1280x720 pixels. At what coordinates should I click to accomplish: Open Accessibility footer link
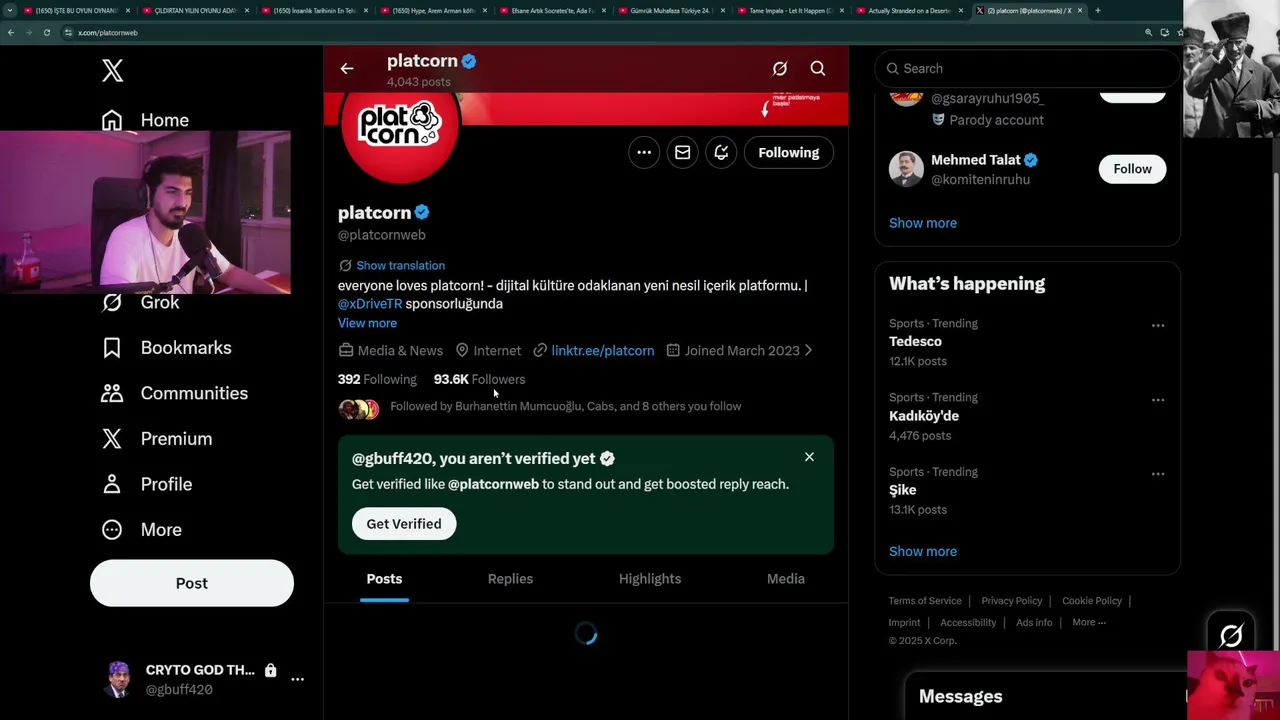[x=967, y=622]
